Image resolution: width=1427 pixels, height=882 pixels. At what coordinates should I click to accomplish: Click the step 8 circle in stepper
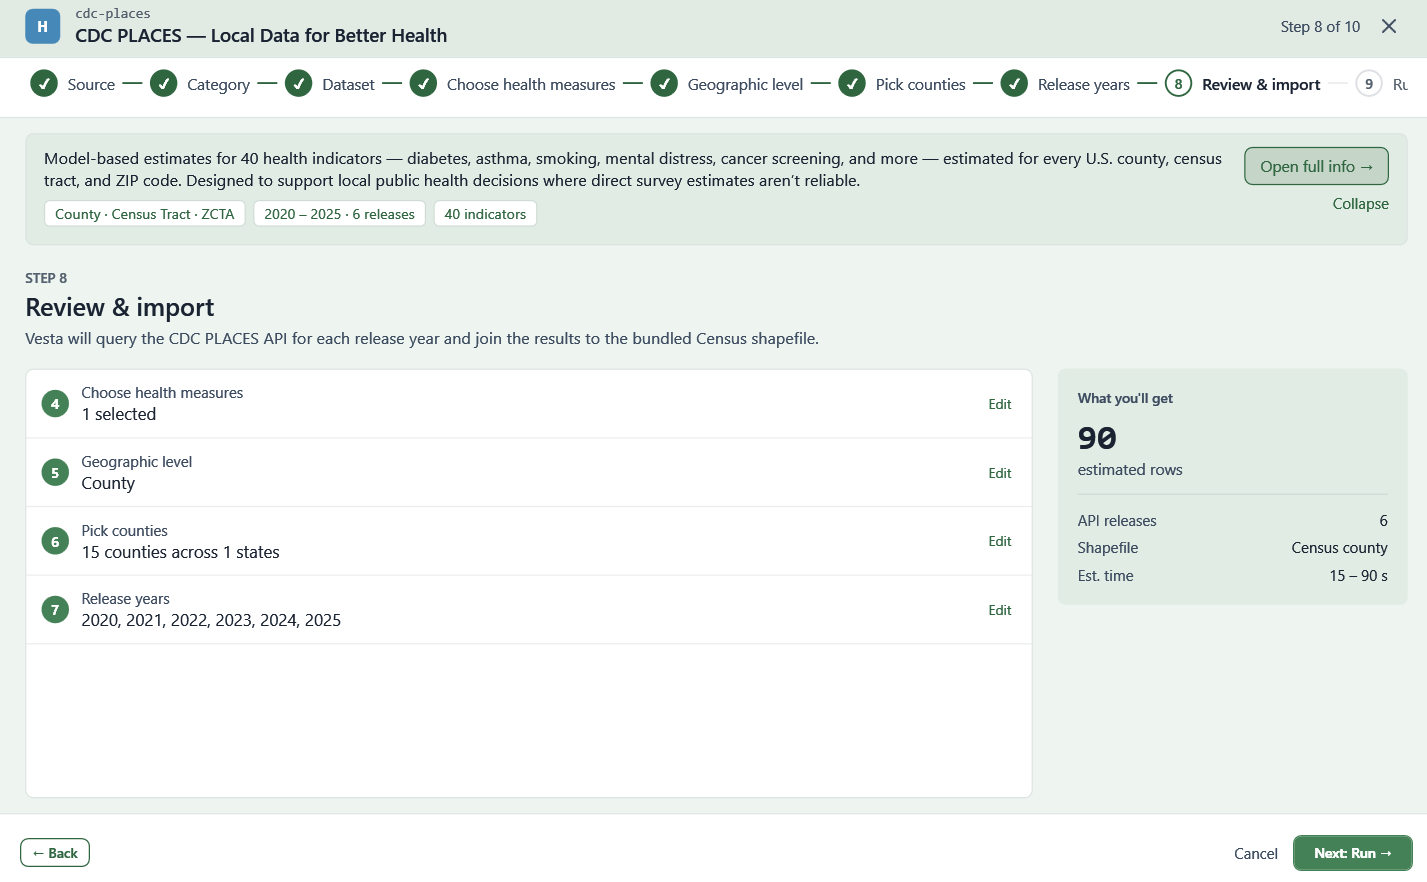coord(1179,84)
